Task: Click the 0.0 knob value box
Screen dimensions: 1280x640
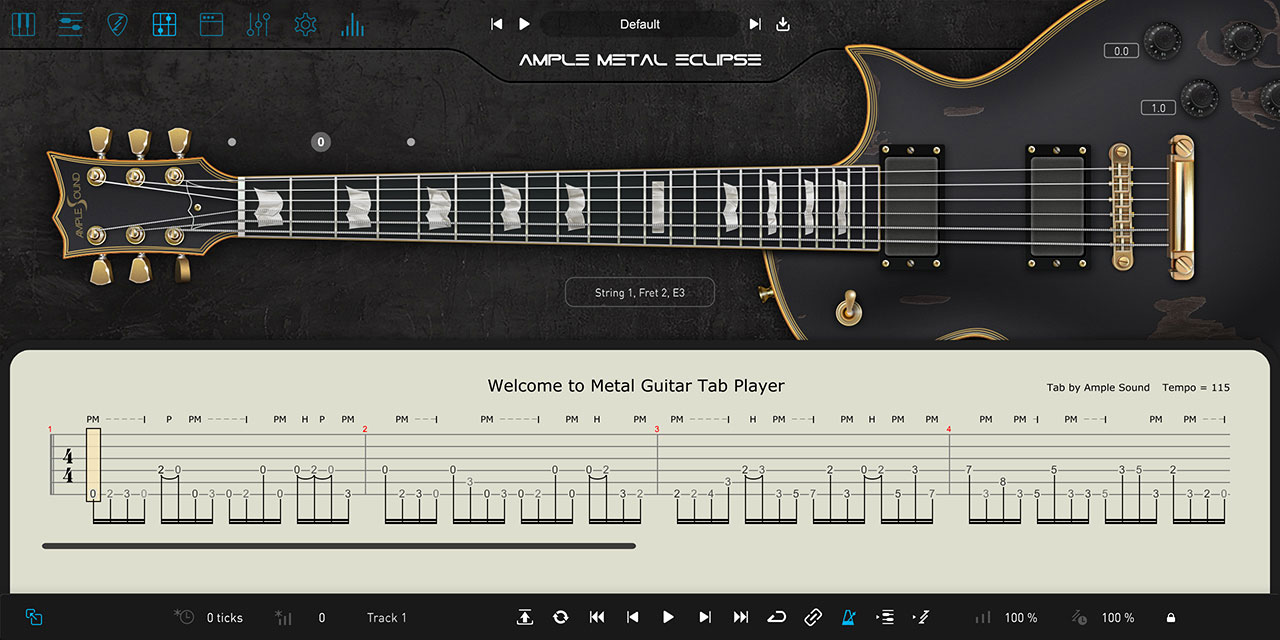Action: coord(1121,51)
